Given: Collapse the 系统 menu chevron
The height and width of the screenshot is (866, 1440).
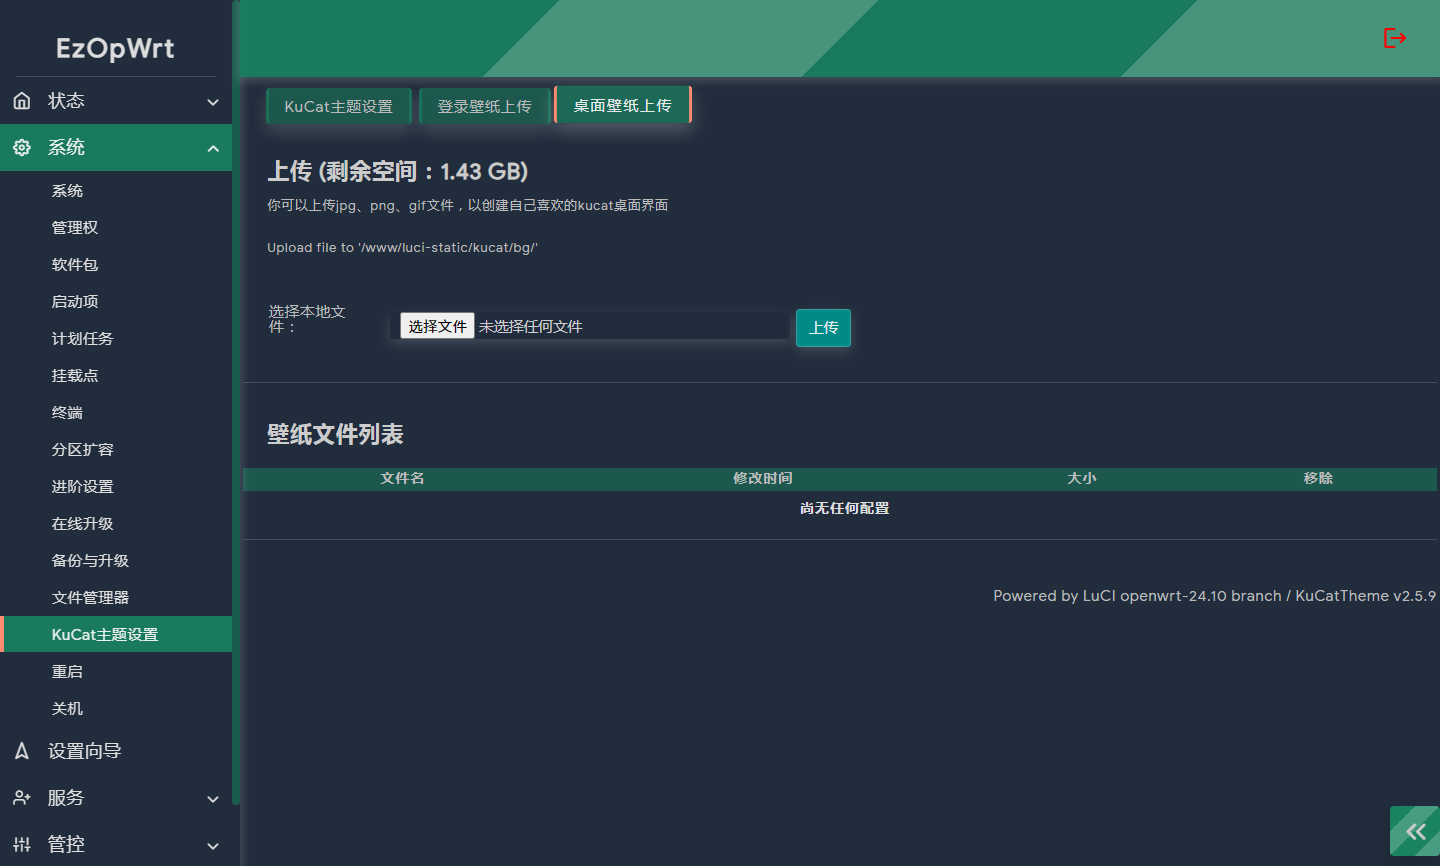Looking at the screenshot, I should tap(213, 149).
